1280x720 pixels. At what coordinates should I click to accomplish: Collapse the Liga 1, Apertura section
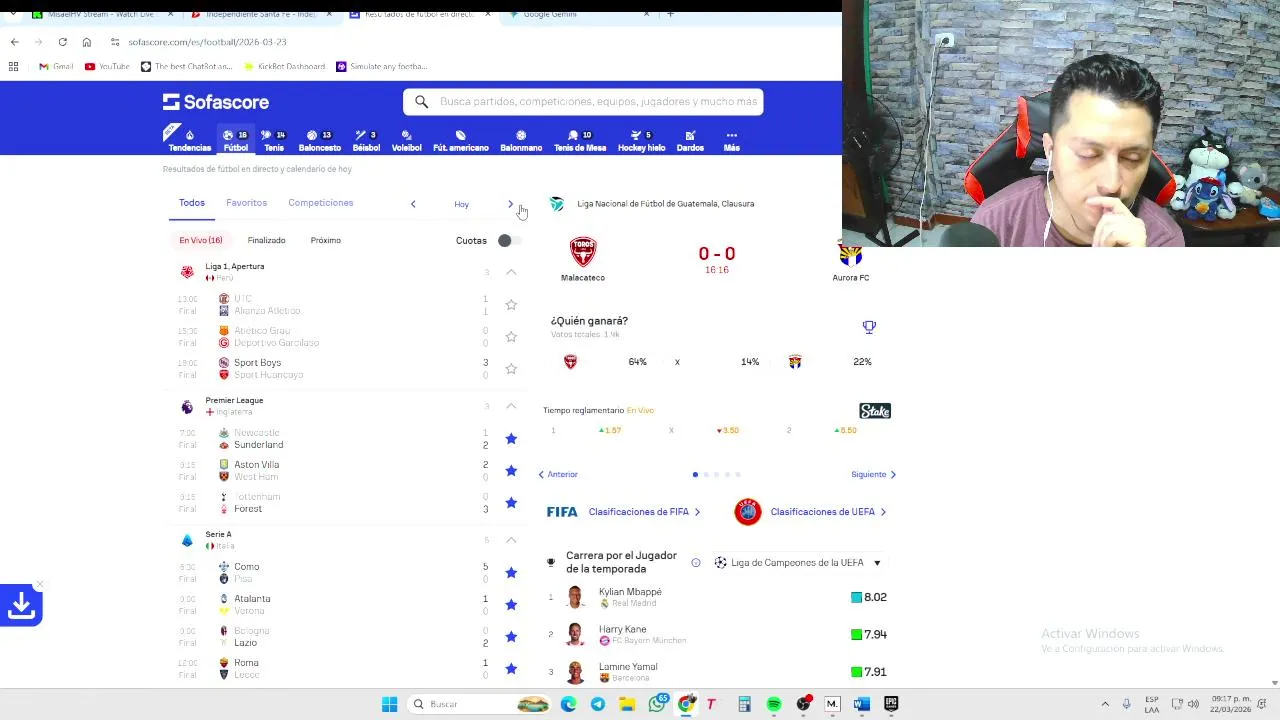pos(511,272)
